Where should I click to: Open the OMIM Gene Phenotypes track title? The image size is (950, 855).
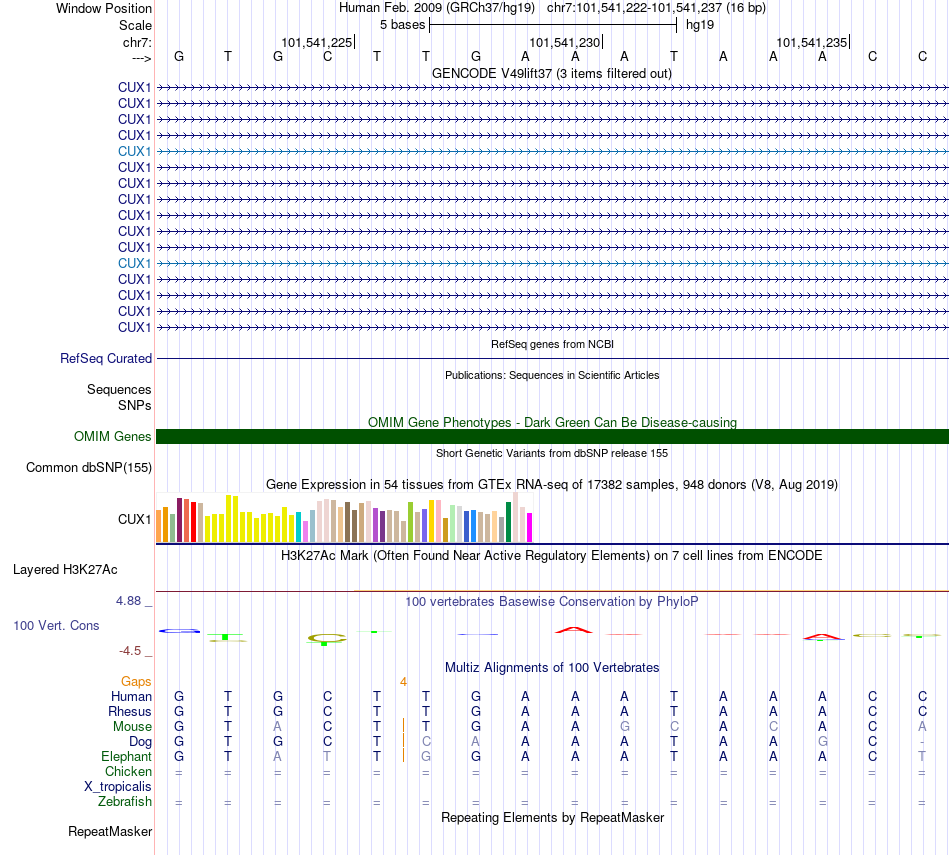click(552, 422)
